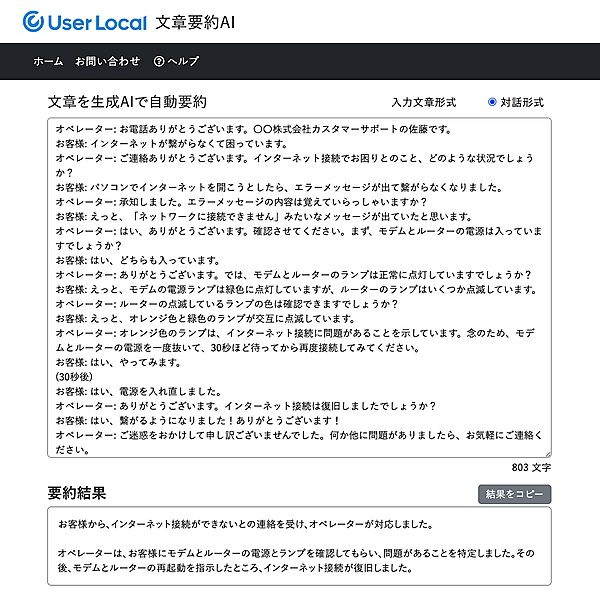The width and height of the screenshot is (600, 600).
Task: Place cursor on the (30秒後) line
Action: pyautogui.click(x=75, y=377)
